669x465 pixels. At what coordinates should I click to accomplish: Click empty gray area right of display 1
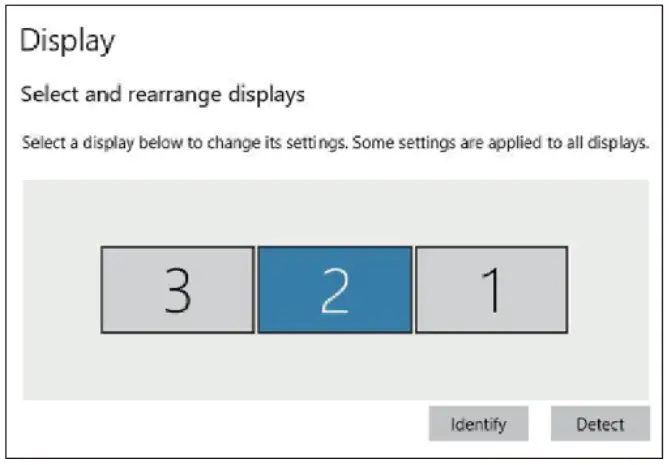tap(608, 290)
